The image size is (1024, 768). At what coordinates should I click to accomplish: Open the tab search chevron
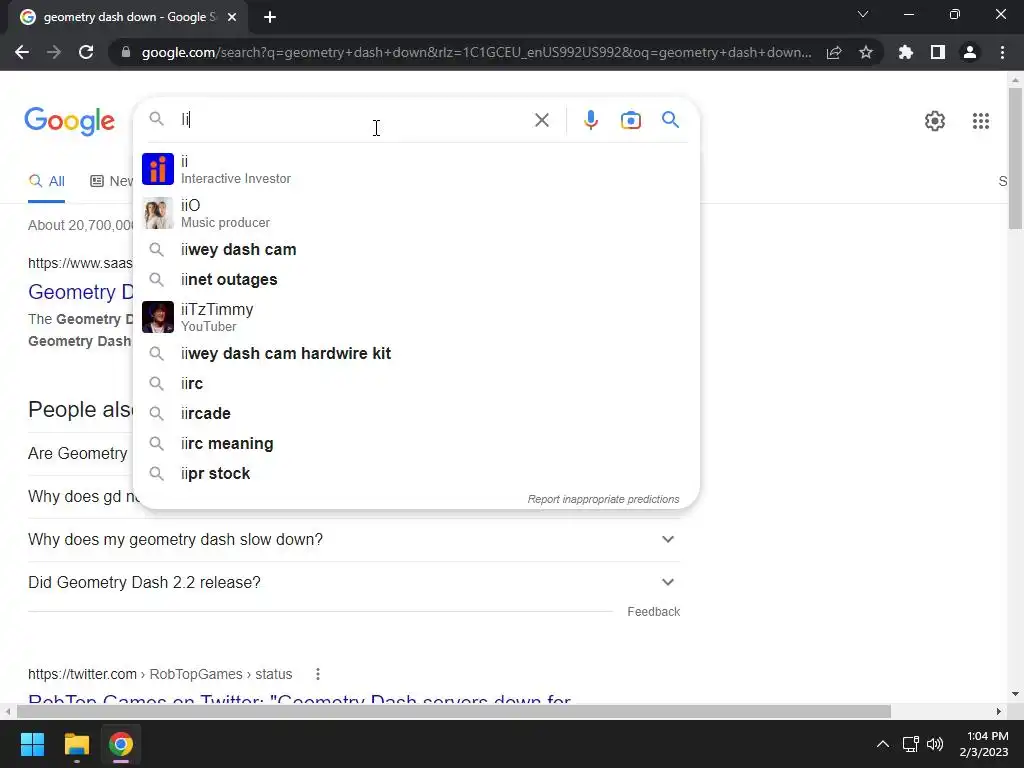tap(863, 14)
